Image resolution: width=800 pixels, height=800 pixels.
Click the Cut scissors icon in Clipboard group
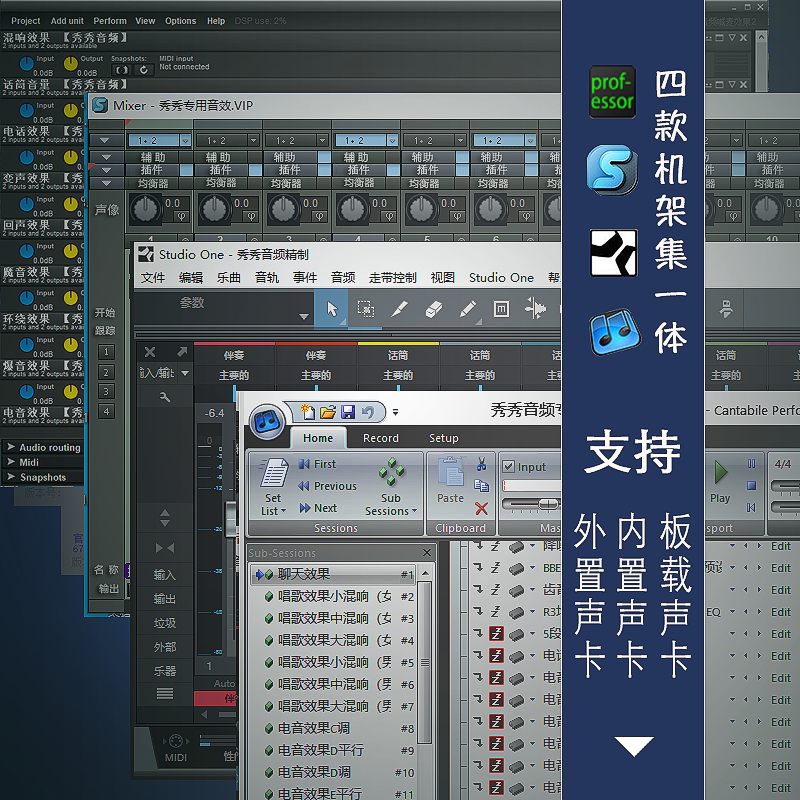(x=481, y=464)
